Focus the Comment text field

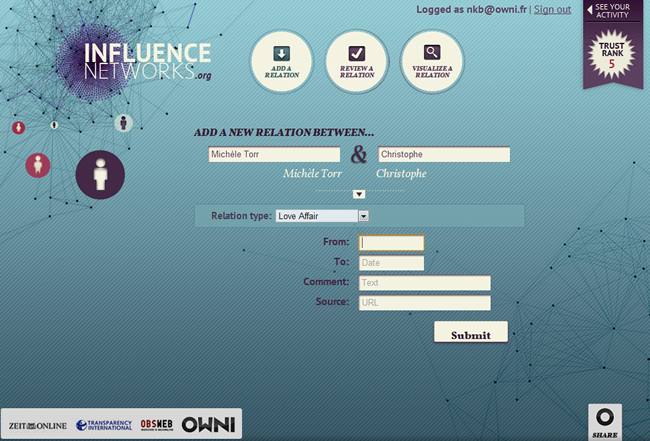pos(424,283)
